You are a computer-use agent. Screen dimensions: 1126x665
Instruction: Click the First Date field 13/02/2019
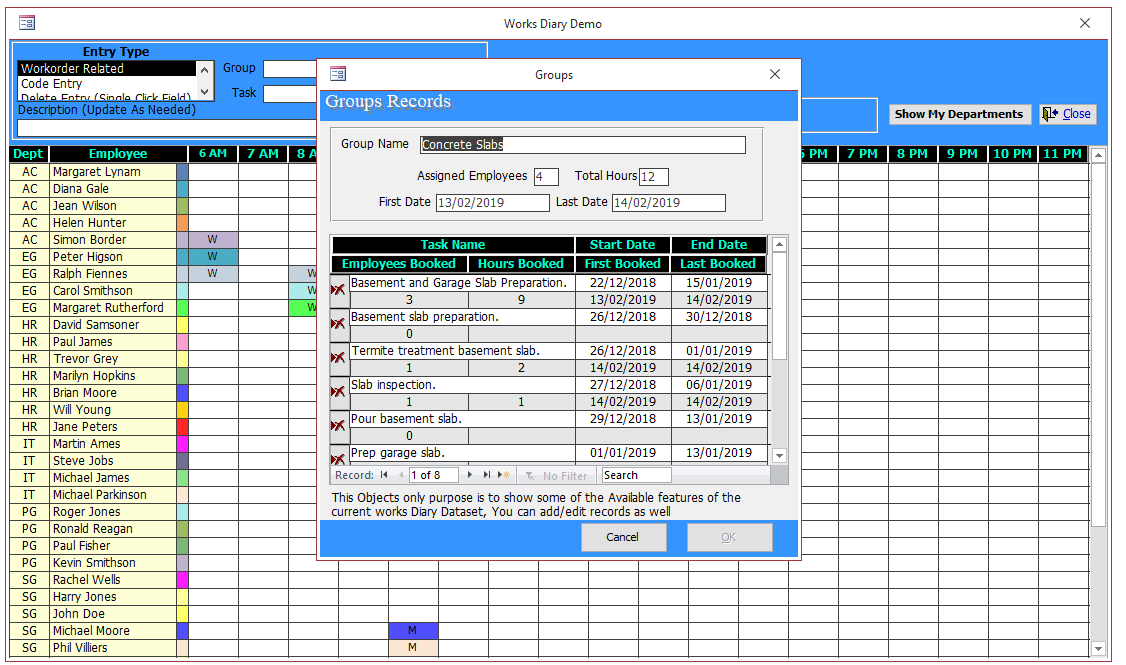493,203
